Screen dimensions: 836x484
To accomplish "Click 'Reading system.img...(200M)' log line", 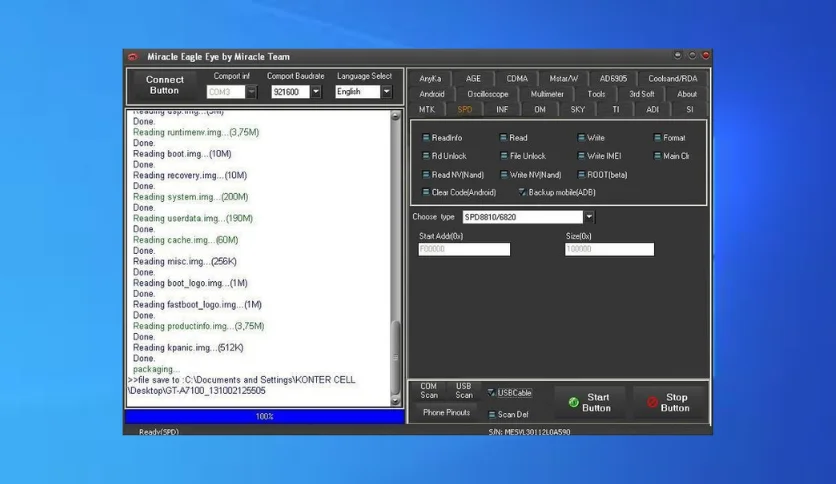I will [190, 197].
